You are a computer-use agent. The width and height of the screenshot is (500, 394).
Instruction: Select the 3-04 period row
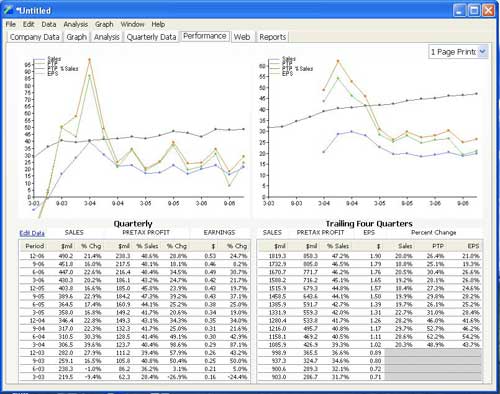(135, 345)
